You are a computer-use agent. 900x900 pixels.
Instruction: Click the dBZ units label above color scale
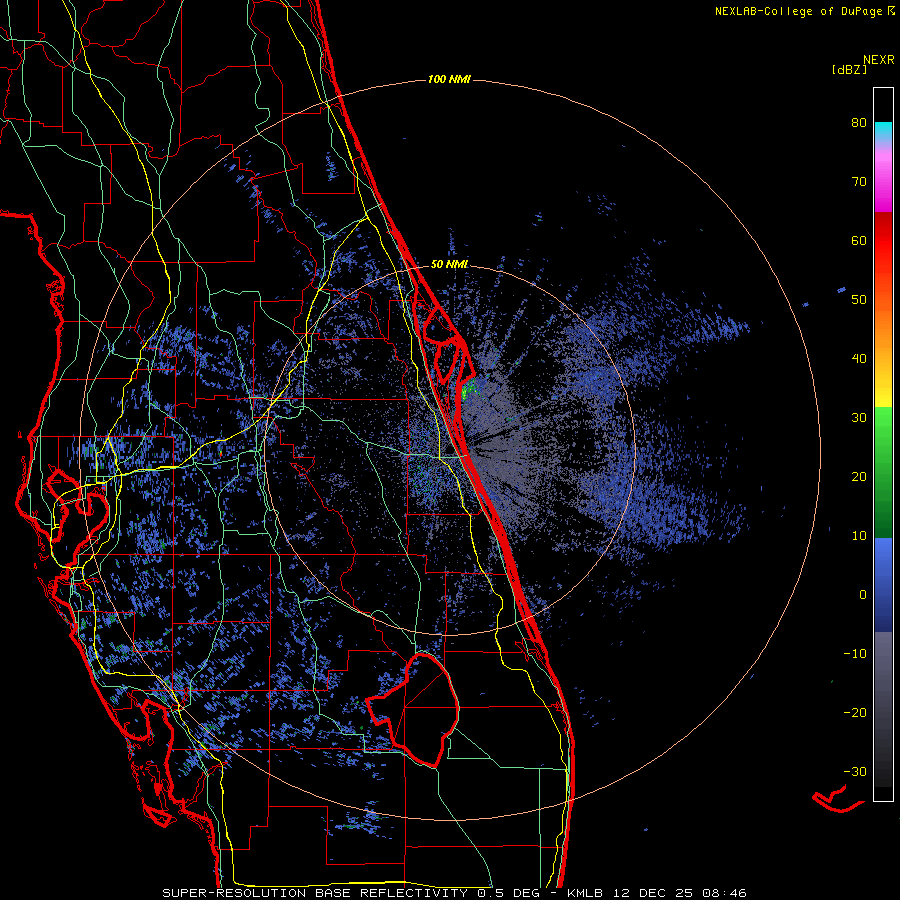pos(849,69)
